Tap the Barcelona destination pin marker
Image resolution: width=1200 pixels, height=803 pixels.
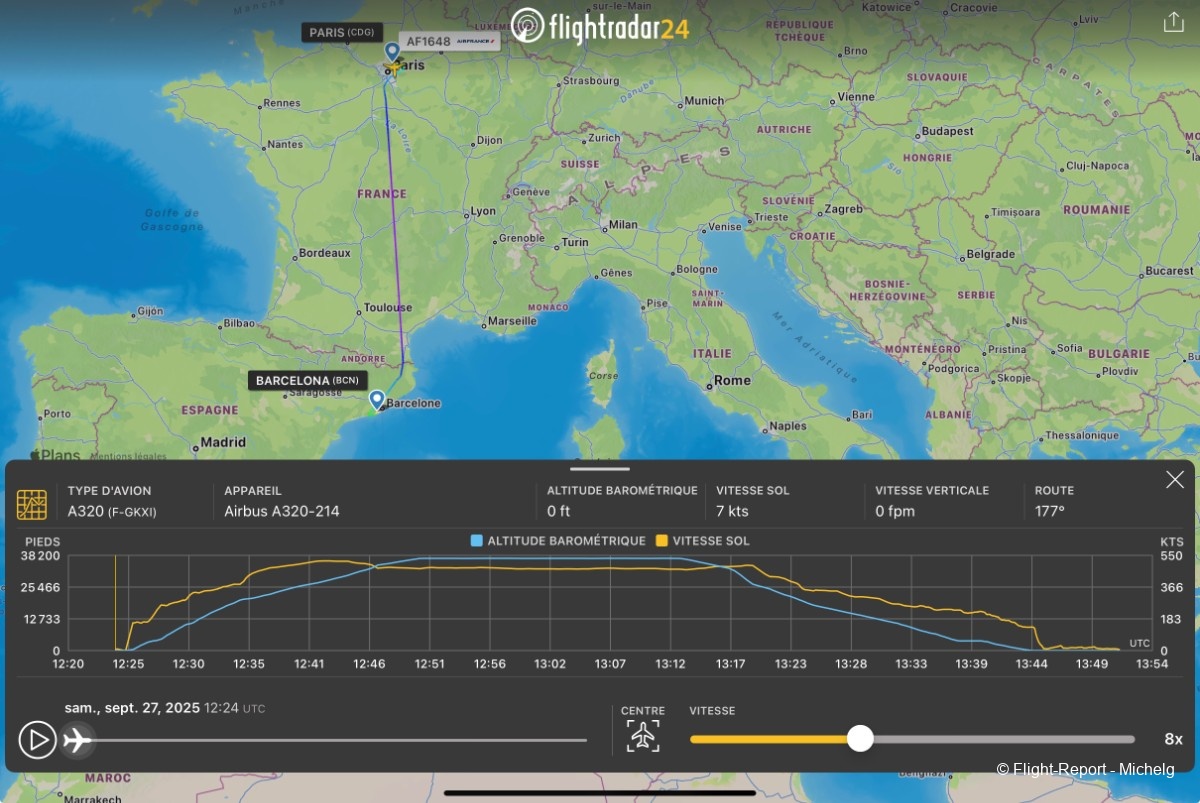pos(377,401)
